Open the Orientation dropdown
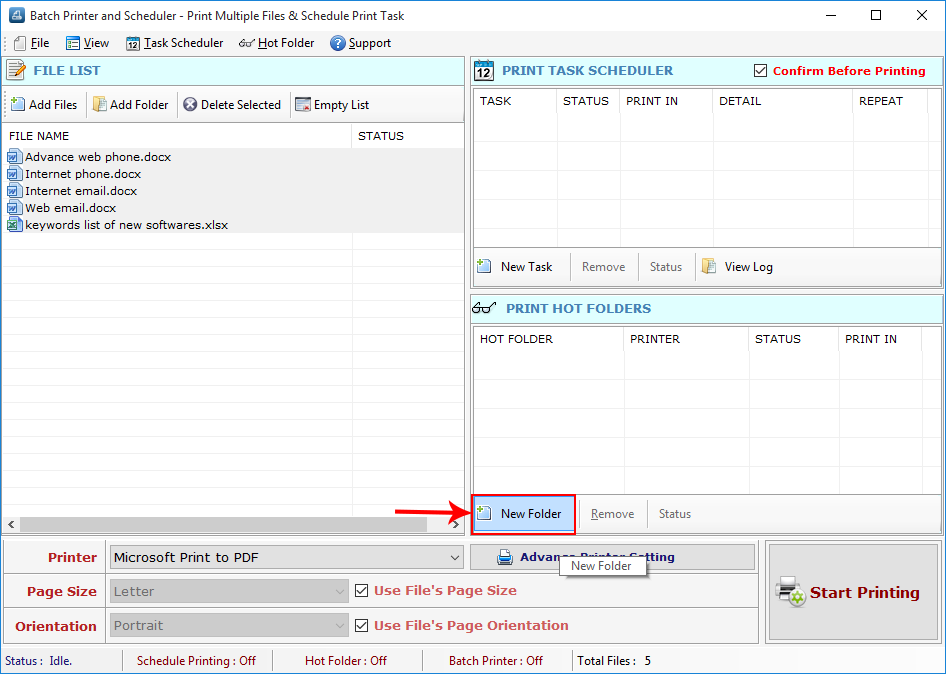This screenshot has width=946, height=674. [340, 626]
